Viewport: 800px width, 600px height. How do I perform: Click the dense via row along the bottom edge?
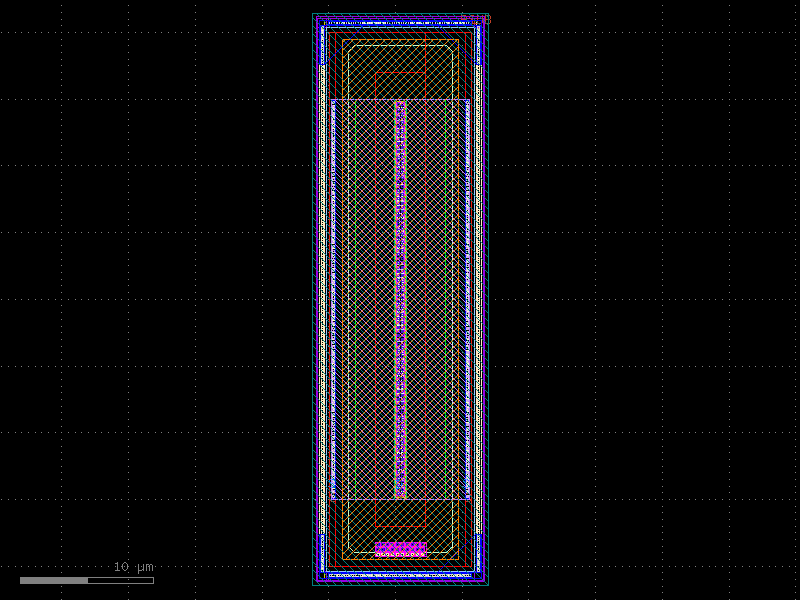[x=400, y=575]
